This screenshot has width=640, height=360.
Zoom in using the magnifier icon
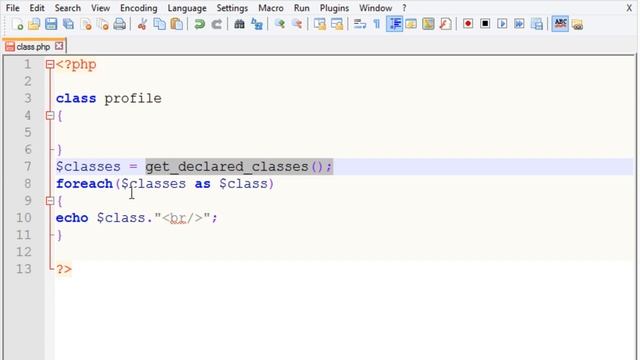tap(280, 24)
